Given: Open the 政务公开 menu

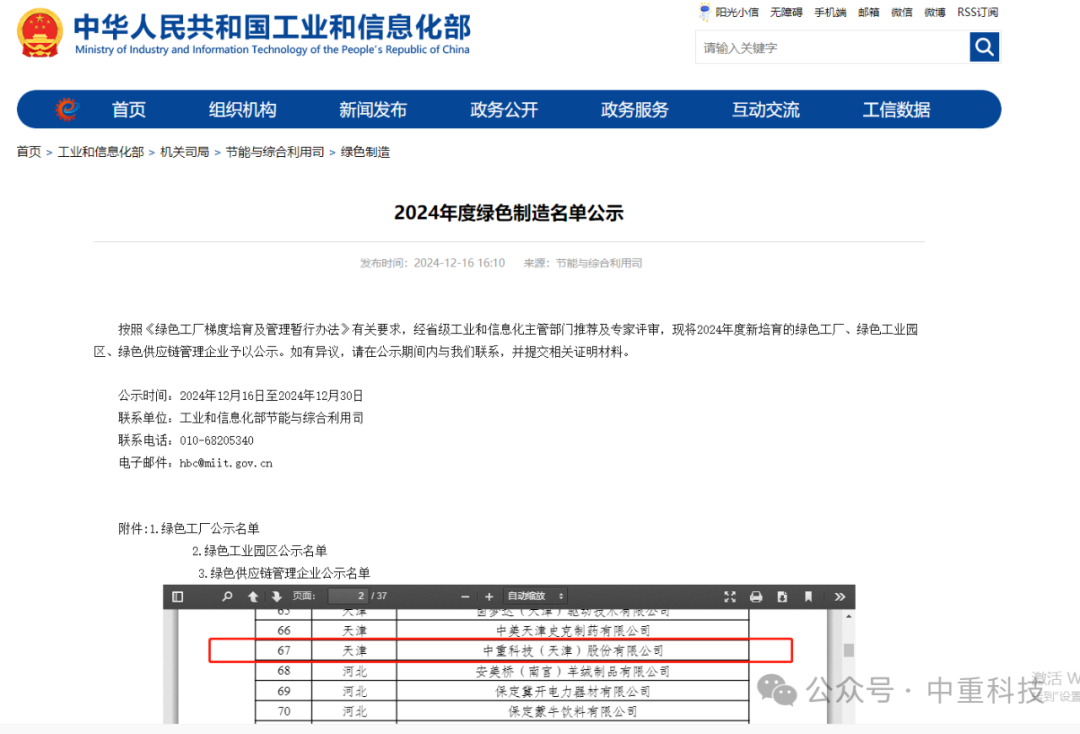Looking at the screenshot, I should pos(503,109).
